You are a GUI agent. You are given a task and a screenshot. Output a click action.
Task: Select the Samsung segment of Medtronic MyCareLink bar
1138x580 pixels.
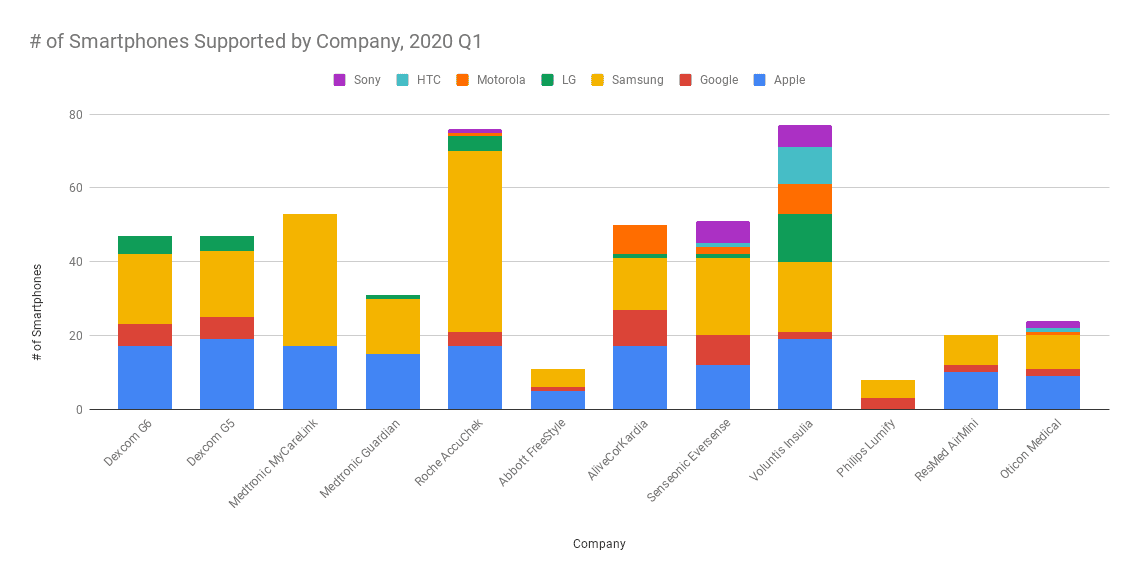310,280
